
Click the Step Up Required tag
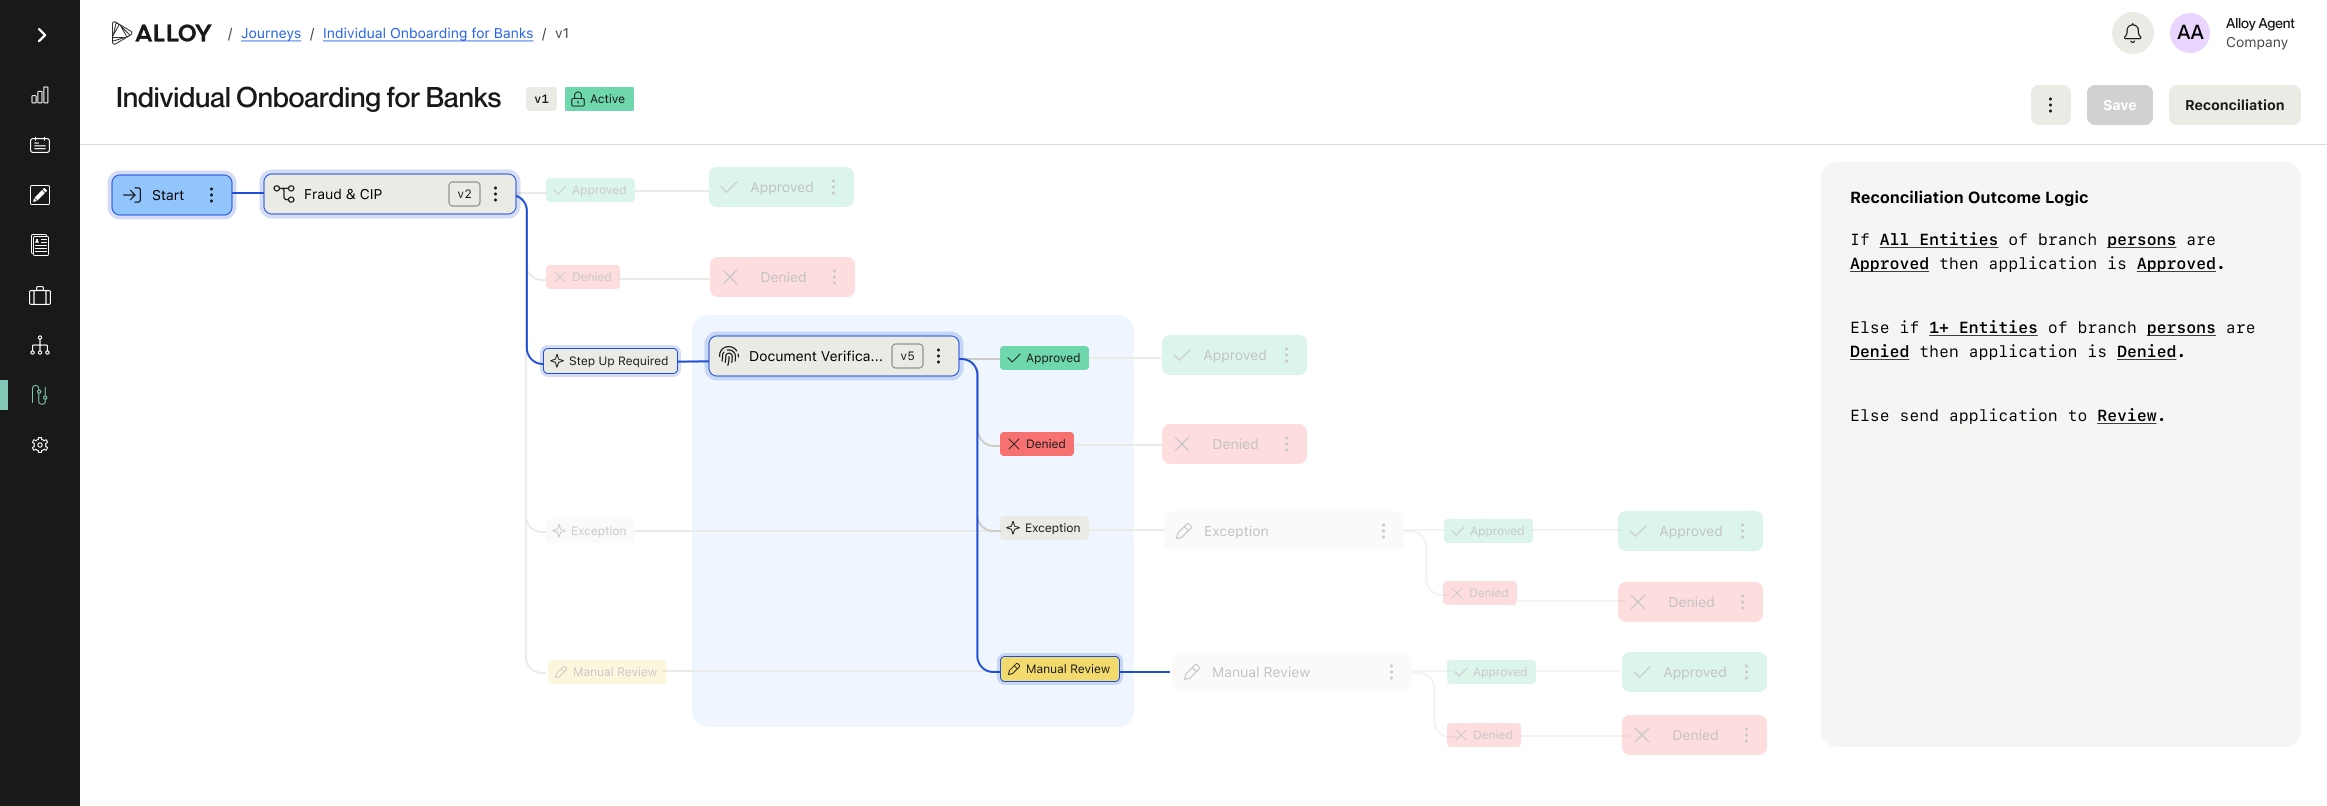point(610,361)
